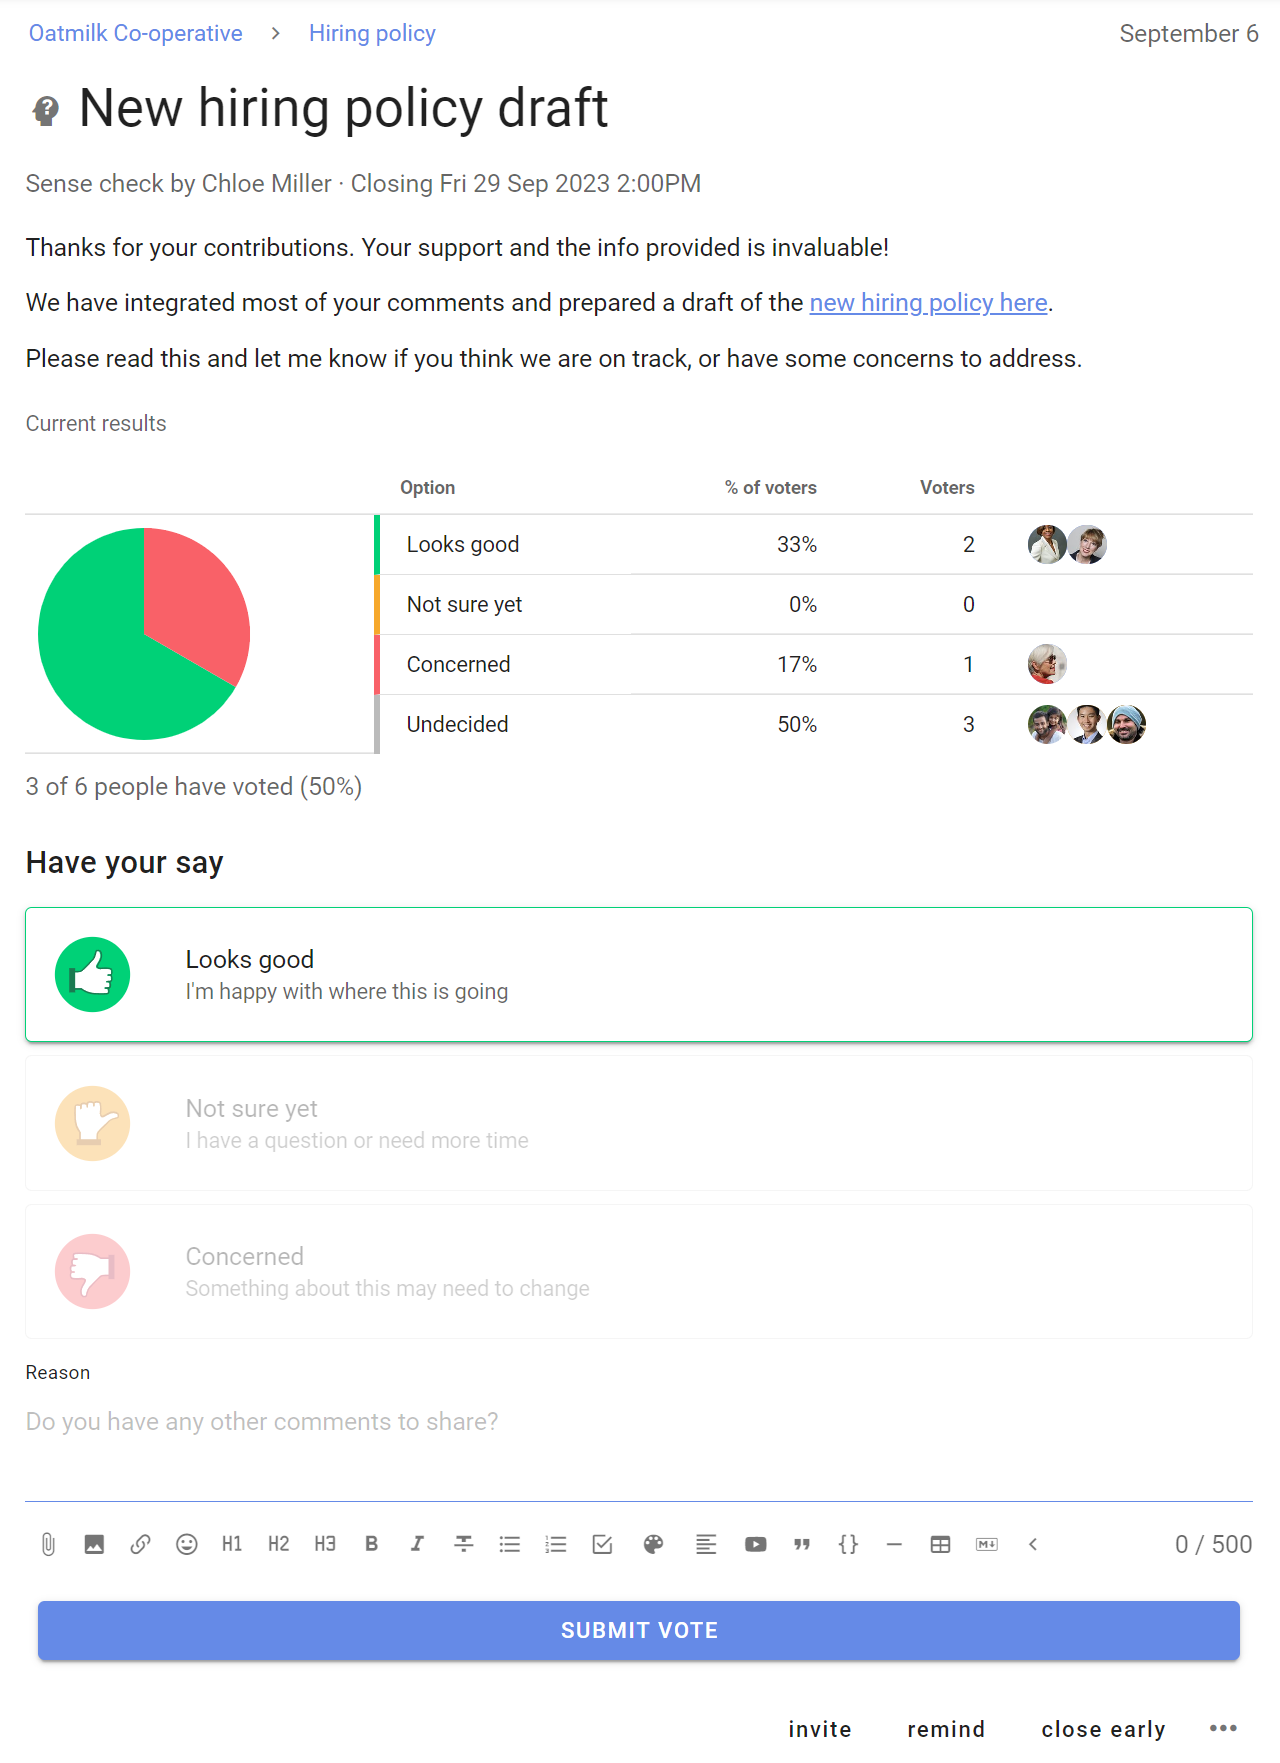Toggle the bulleted list formatting

coord(509,1544)
